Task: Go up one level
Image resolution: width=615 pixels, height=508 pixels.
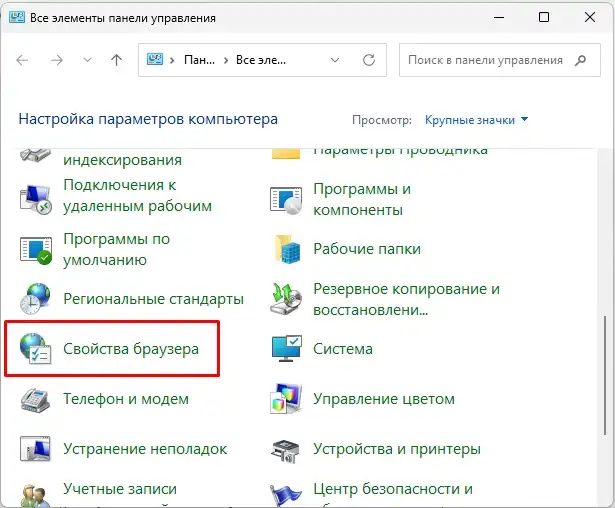Action: click(x=116, y=60)
